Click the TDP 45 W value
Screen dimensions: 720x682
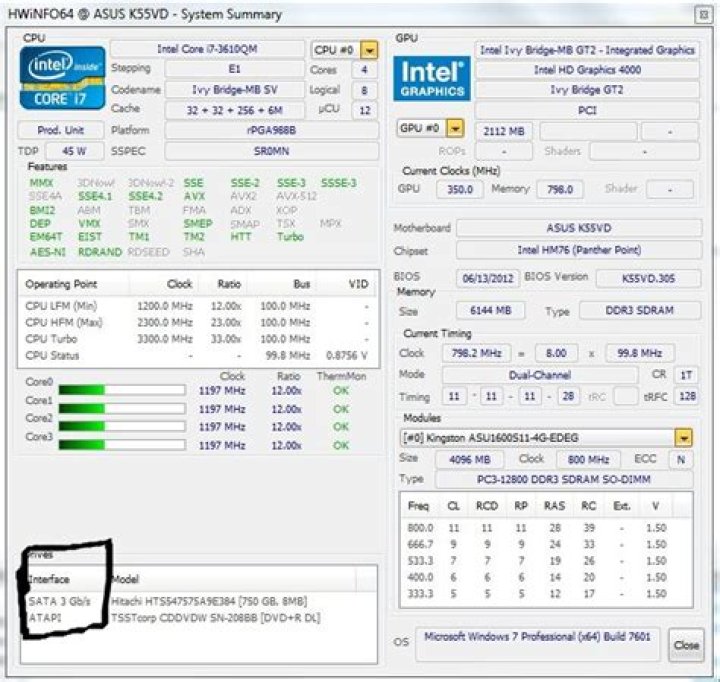coord(74,151)
